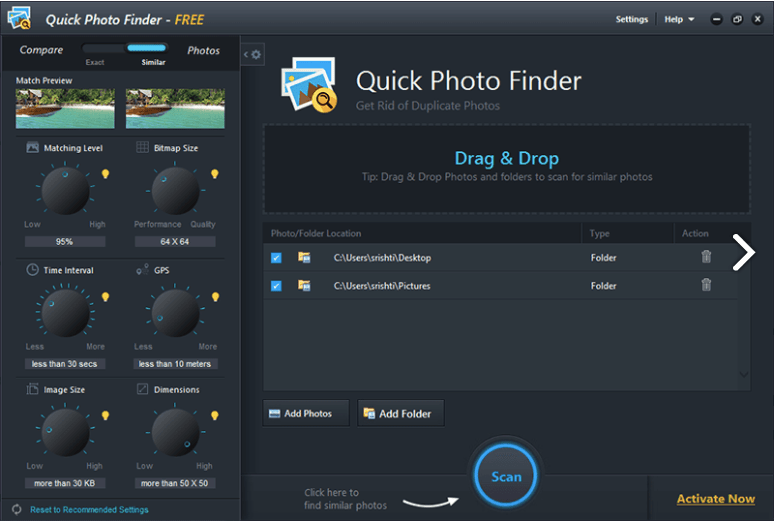Collapse the settings panel with gear arrow

tap(252, 54)
